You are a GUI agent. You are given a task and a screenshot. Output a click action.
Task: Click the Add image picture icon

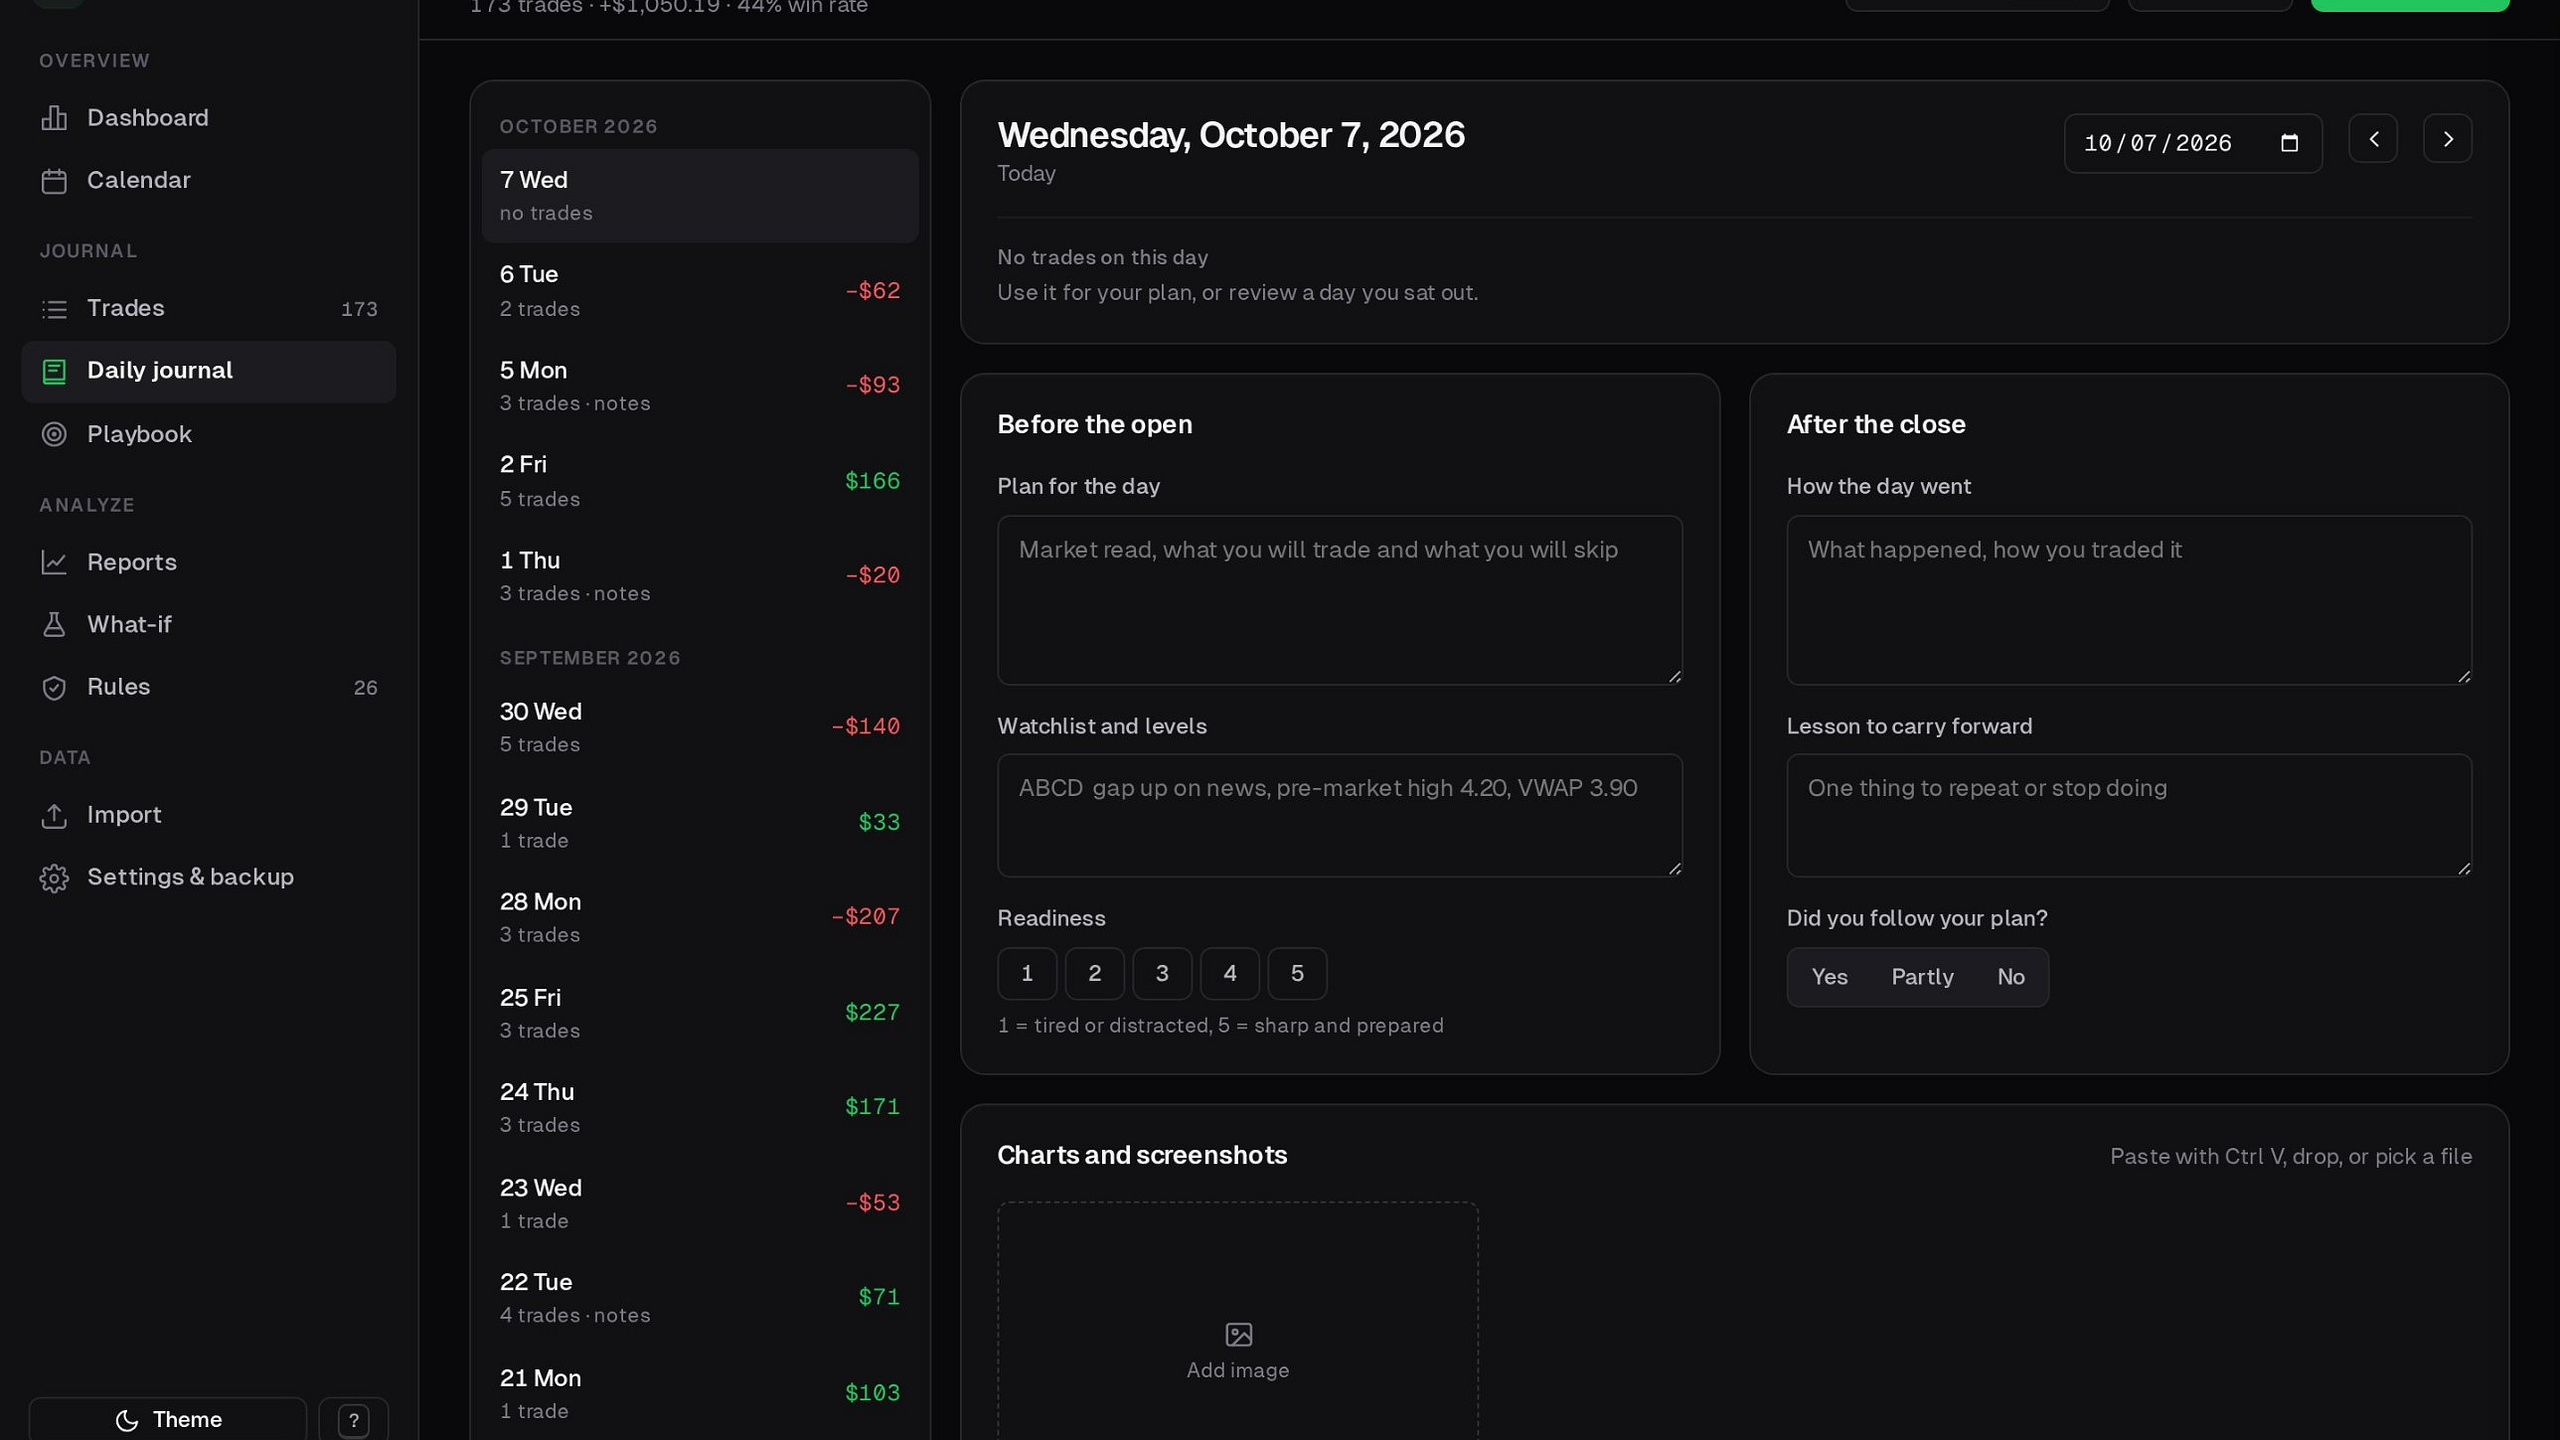[x=1238, y=1335]
